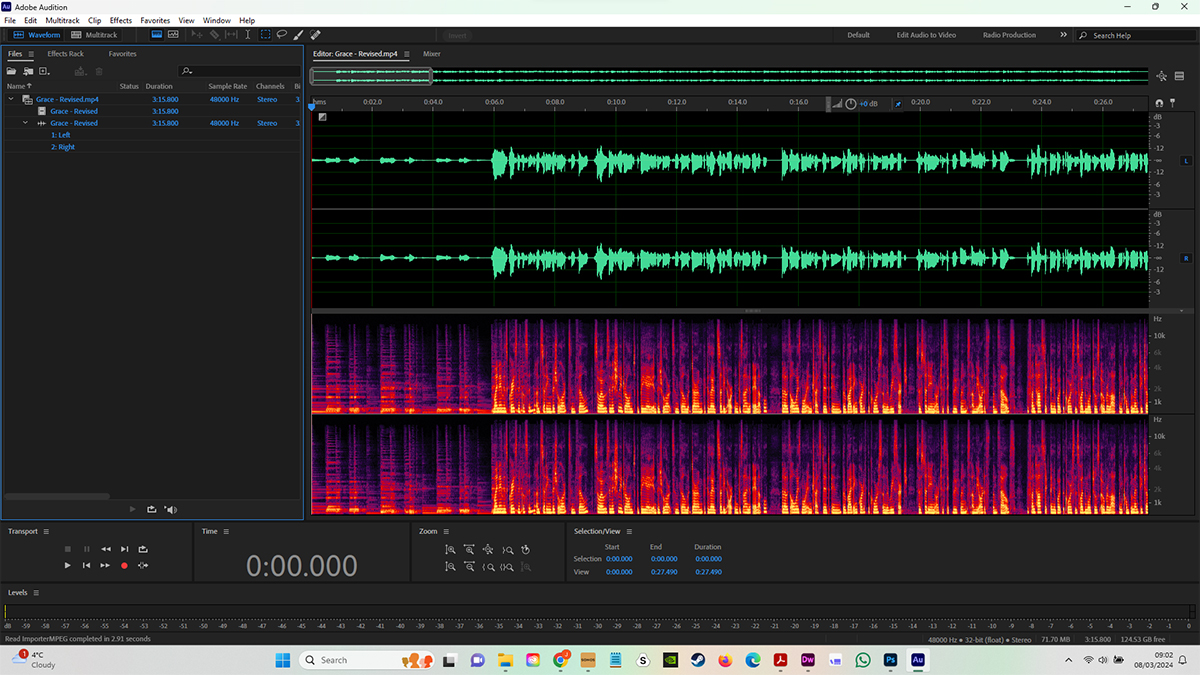Viewport: 1200px width, 675px height.
Task: Toggle Loop Playback in Transport
Action: 143,549
